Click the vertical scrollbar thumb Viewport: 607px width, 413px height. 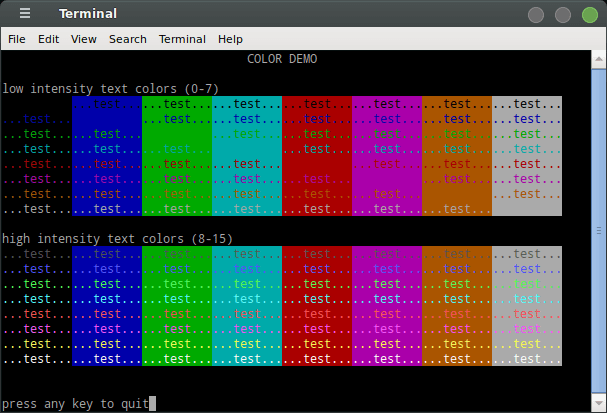tap(599, 231)
